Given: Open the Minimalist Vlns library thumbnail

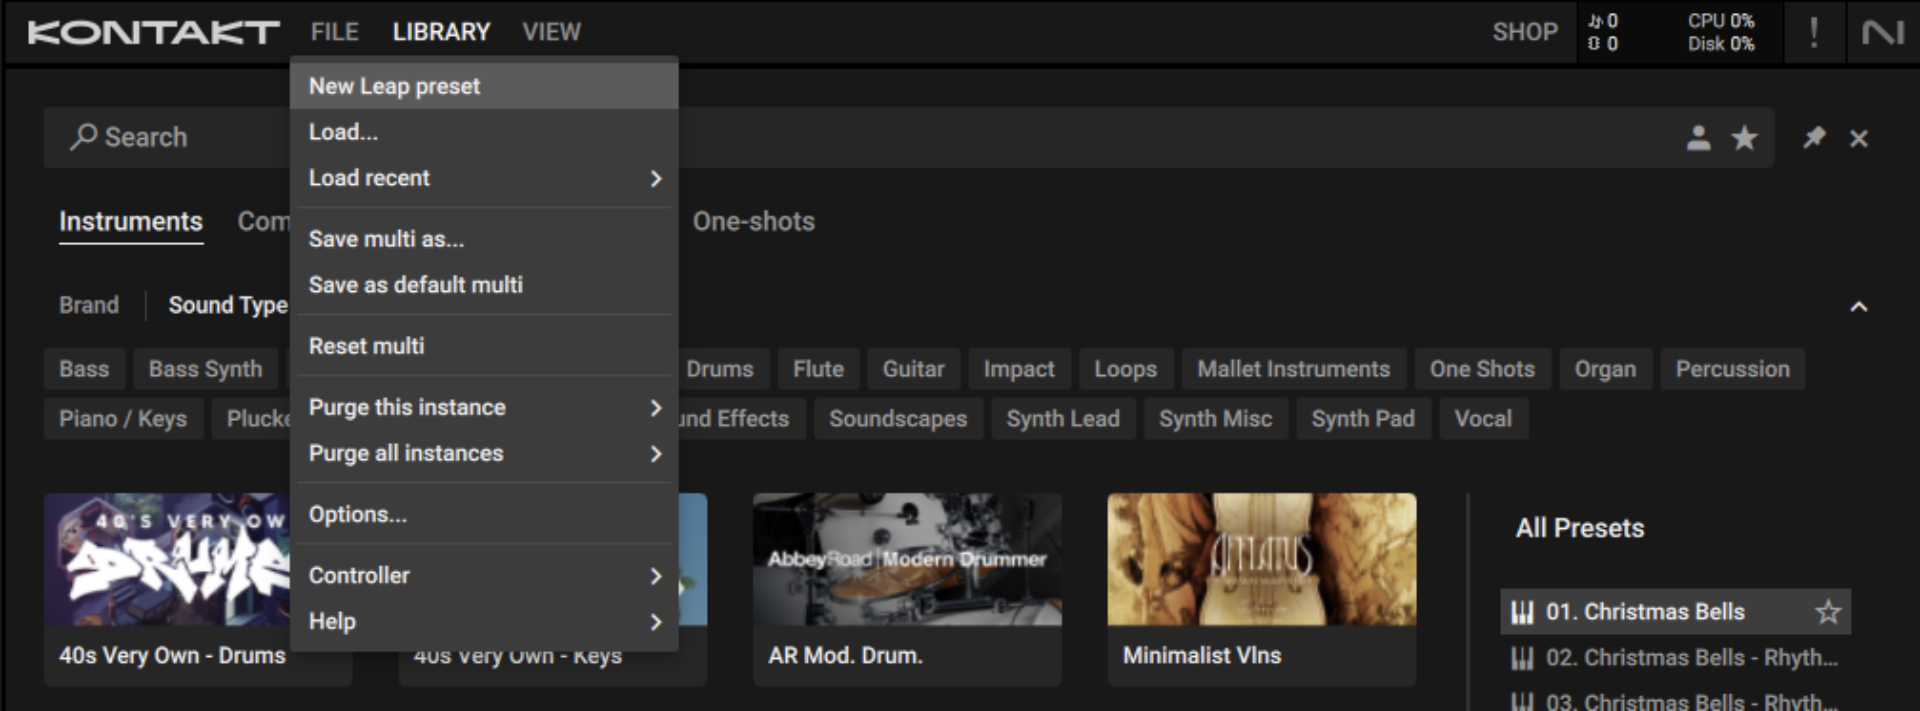Looking at the screenshot, I should 1261,559.
